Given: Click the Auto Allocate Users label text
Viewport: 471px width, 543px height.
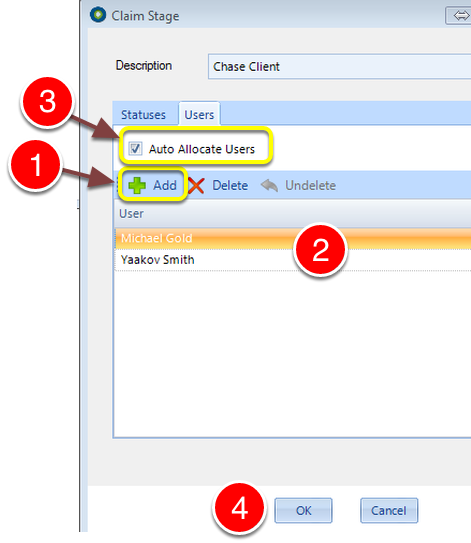Looking at the screenshot, I should pos(202,149).
